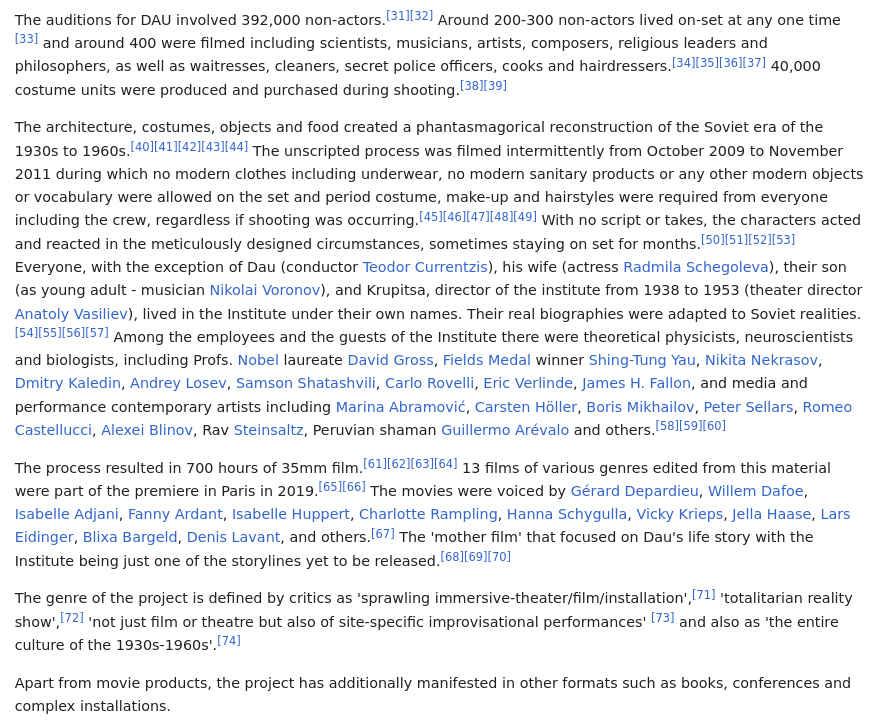Follow the Isabelle Huppert link
The width and height of the screenshot is (881, 721).
pyautogui.click(x=290, y=514)
